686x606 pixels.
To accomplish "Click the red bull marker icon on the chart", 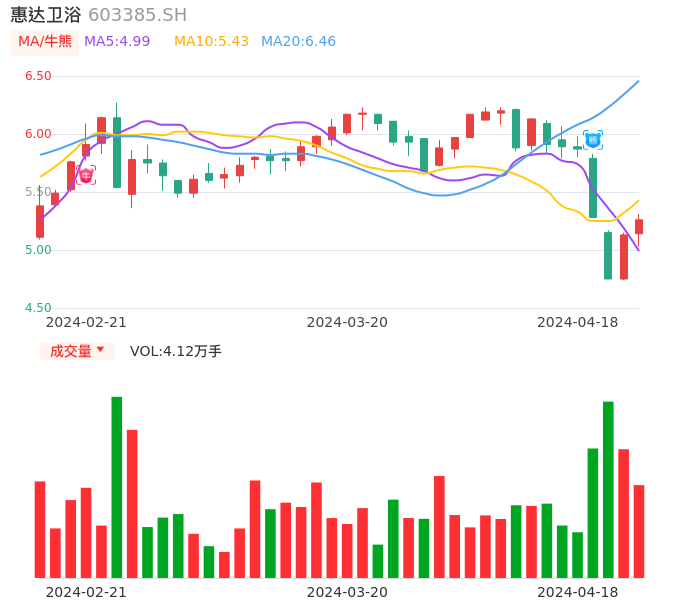I will (x=86, y=175).
